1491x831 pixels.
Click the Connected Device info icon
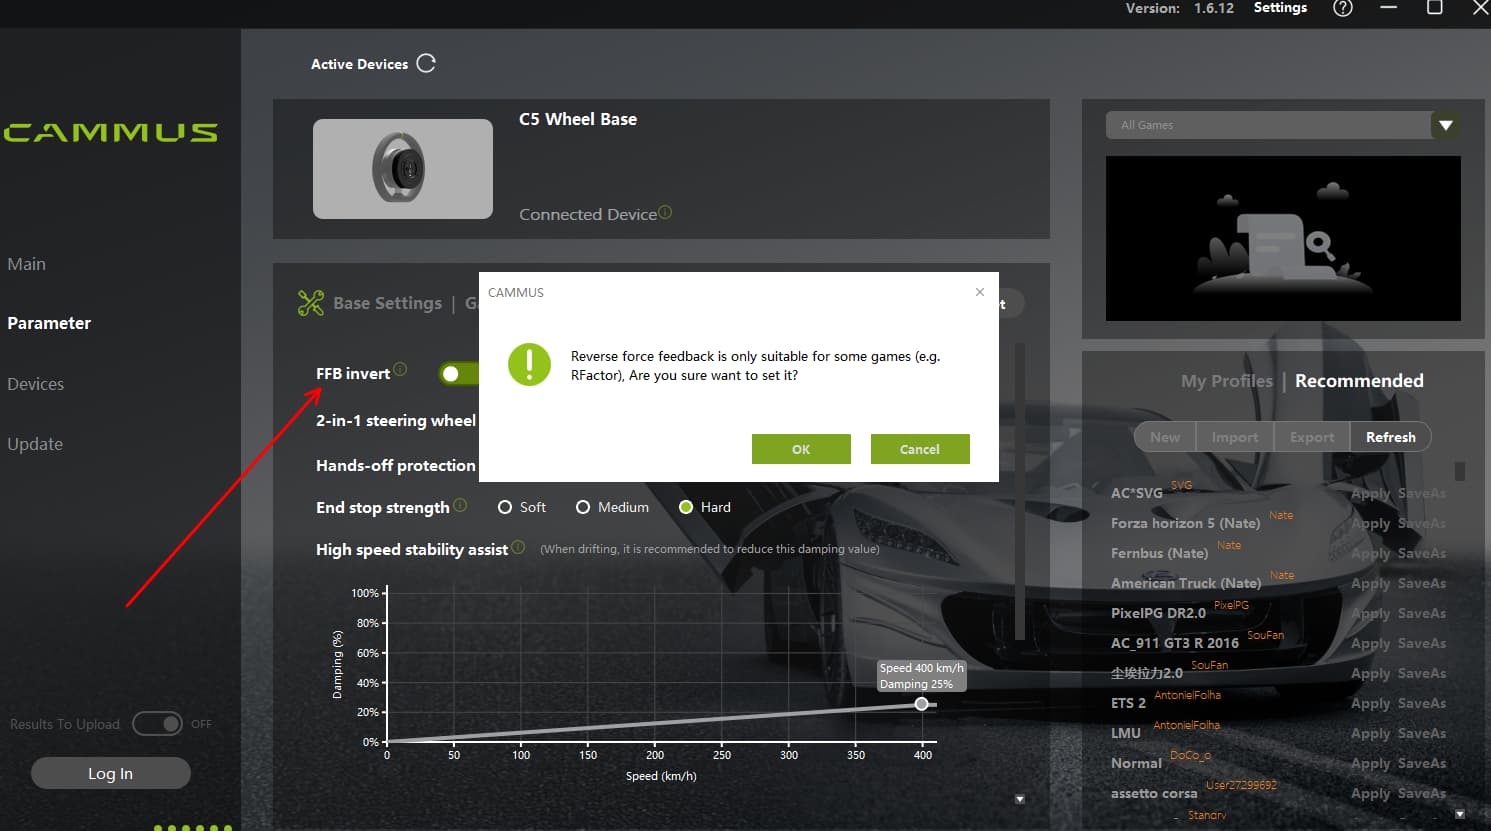point(666,212)
